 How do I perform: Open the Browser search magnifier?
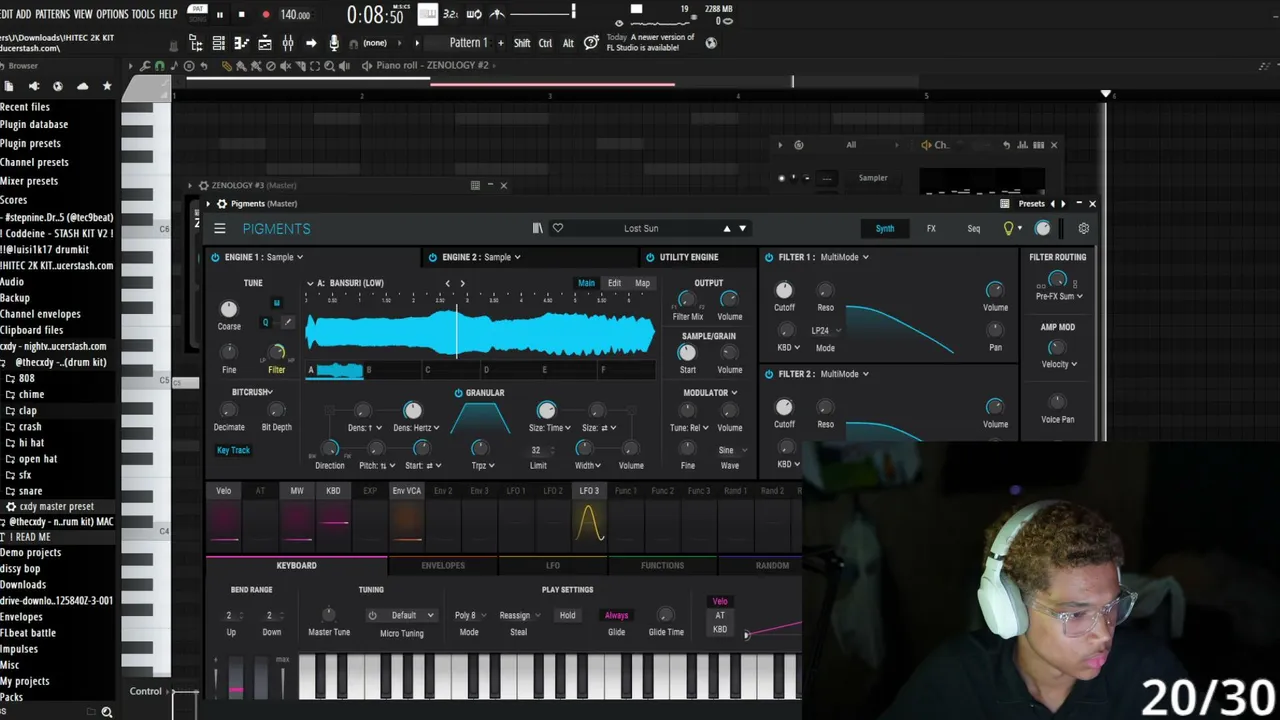(x=106, y=712)
